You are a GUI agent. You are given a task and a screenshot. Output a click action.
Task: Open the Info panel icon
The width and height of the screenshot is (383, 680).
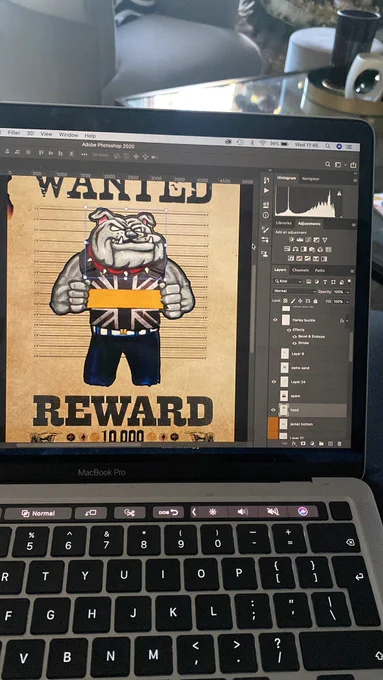coord(265,216)
